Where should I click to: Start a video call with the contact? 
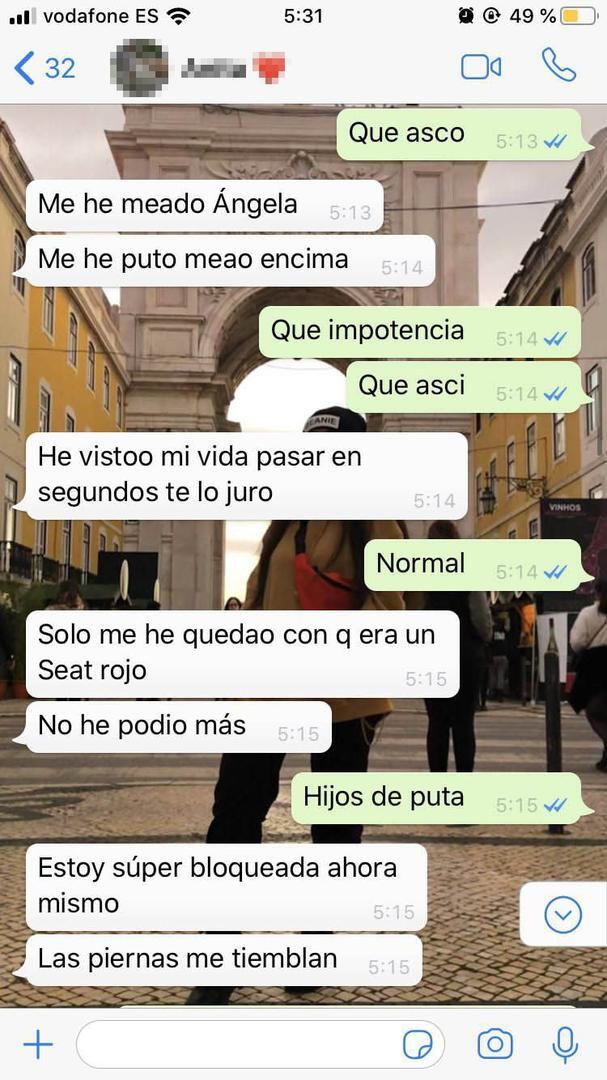click(481, 68)
